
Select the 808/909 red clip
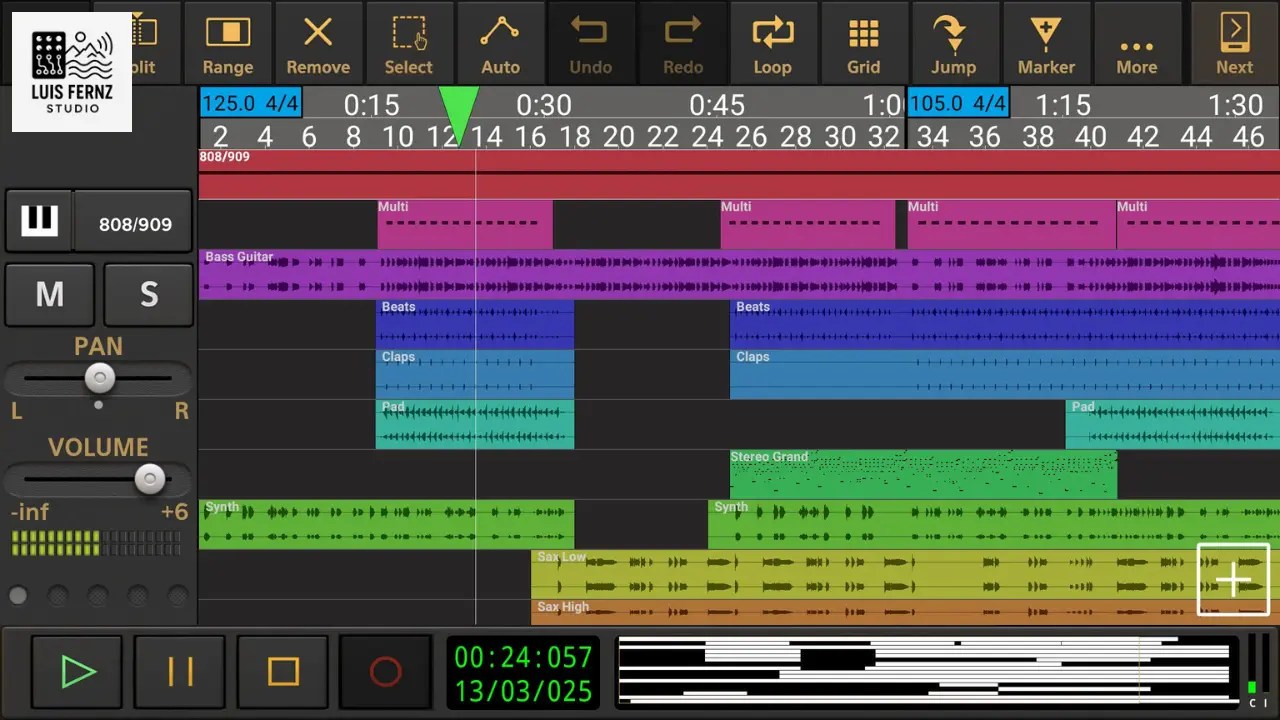point(739,175)
